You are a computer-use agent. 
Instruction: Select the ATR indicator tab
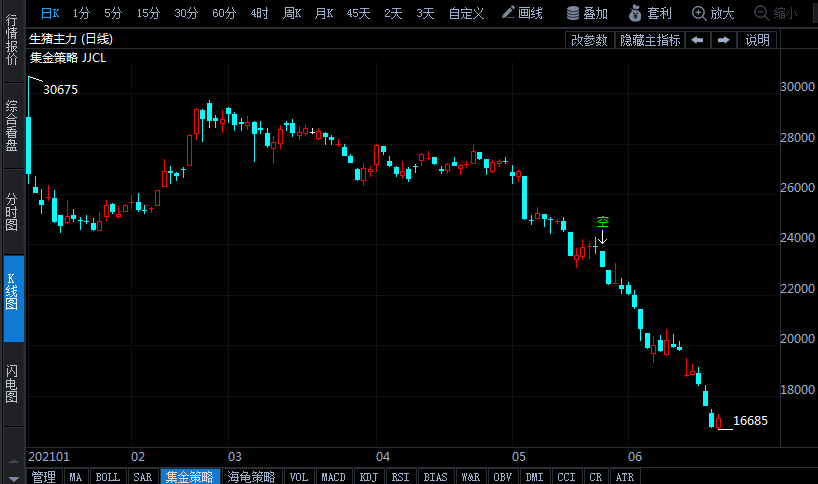click(625, 477)
